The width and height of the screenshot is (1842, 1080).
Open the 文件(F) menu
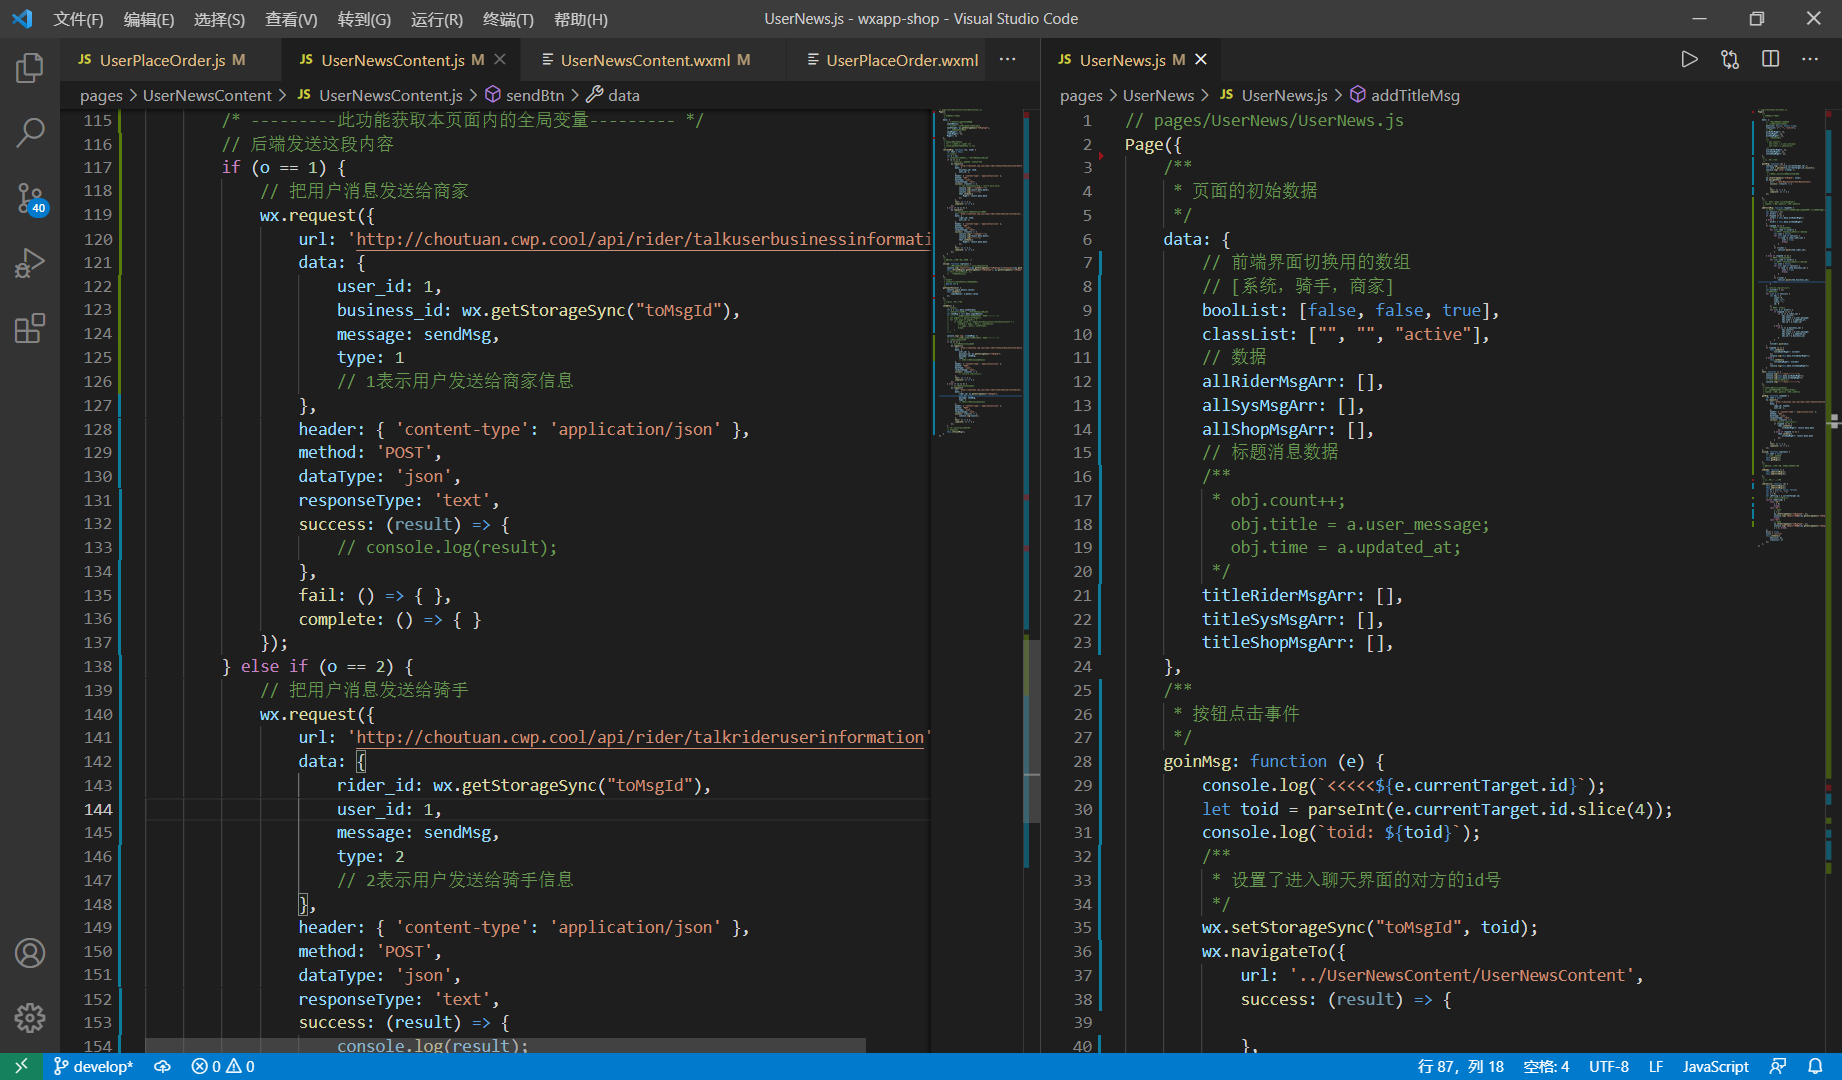[x=78, y=19]
